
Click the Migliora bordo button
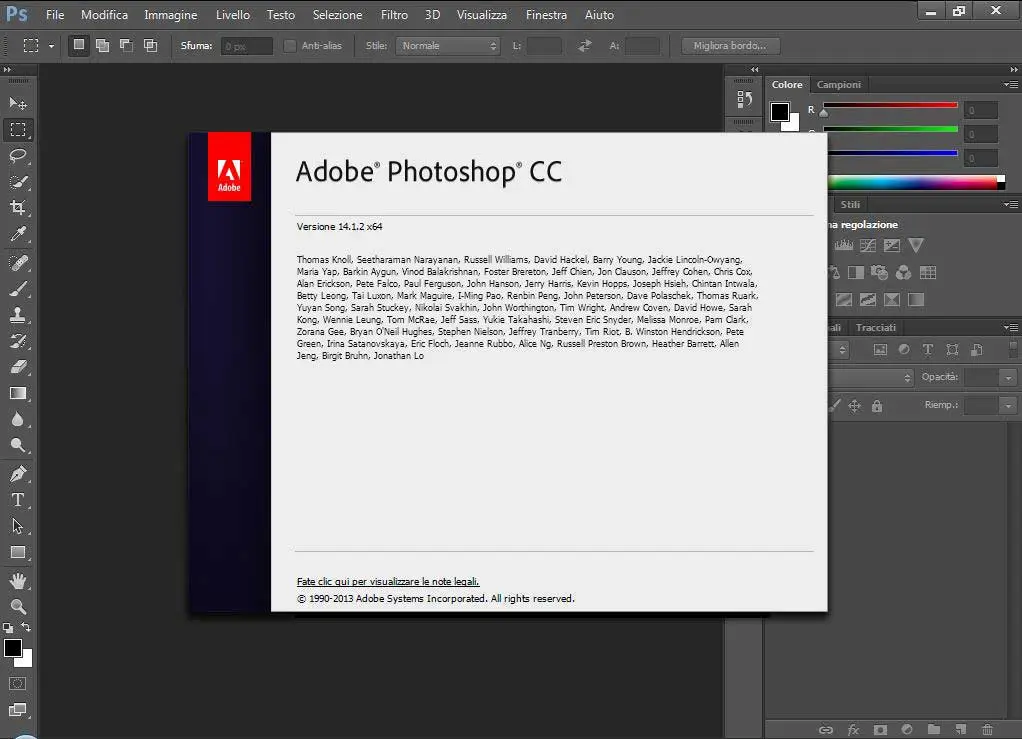[x=730, y=46]
